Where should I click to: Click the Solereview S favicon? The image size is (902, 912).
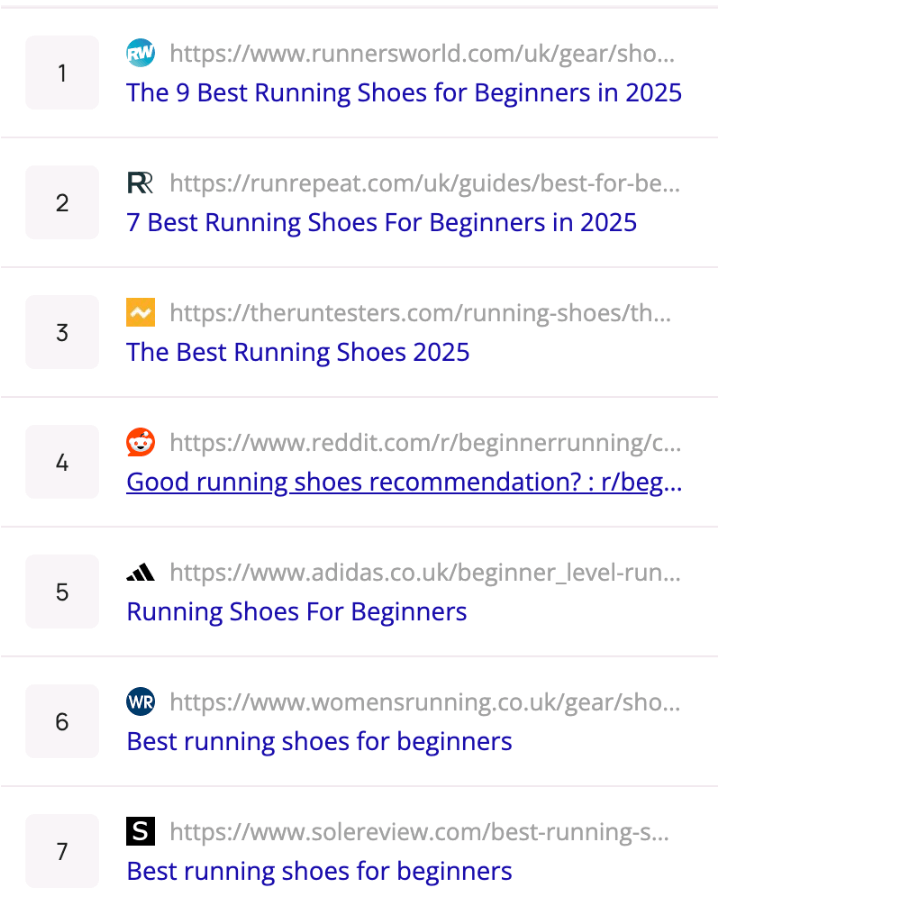(x=140, y=831)
